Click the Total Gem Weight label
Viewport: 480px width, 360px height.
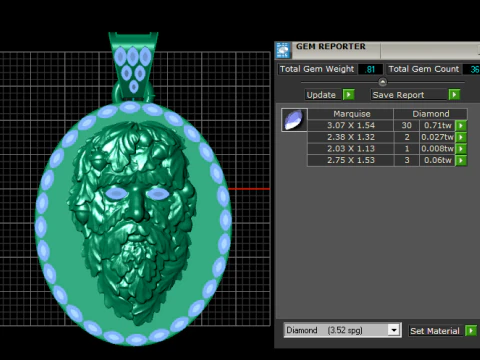point(317,69)
